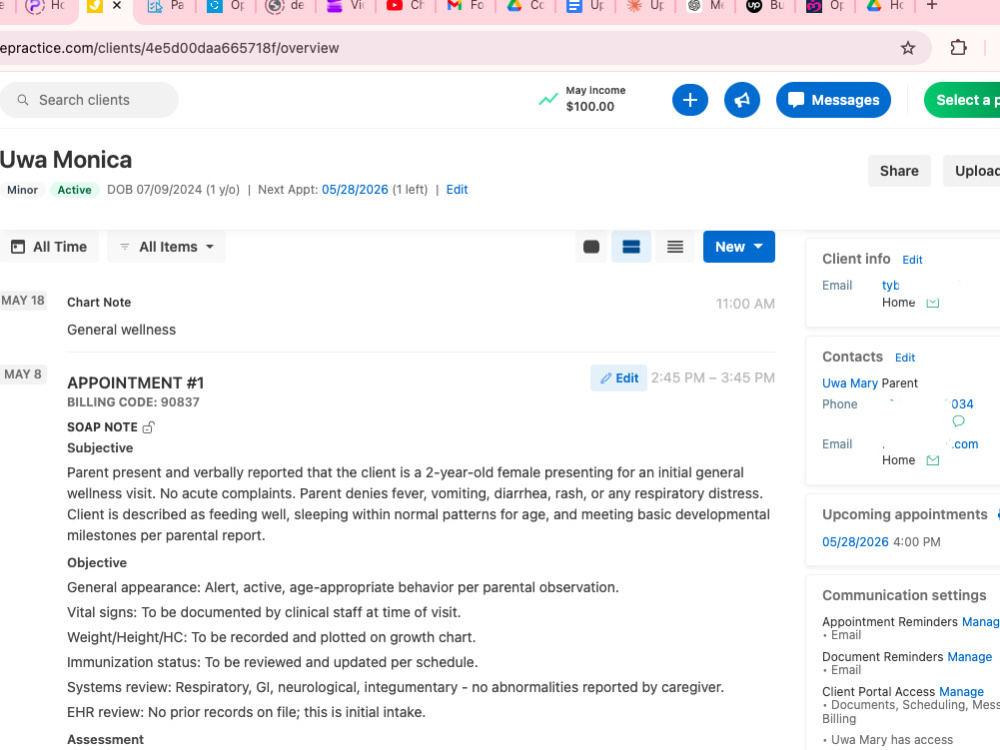Open Uwa Mary contact link

tap(849, 383)
